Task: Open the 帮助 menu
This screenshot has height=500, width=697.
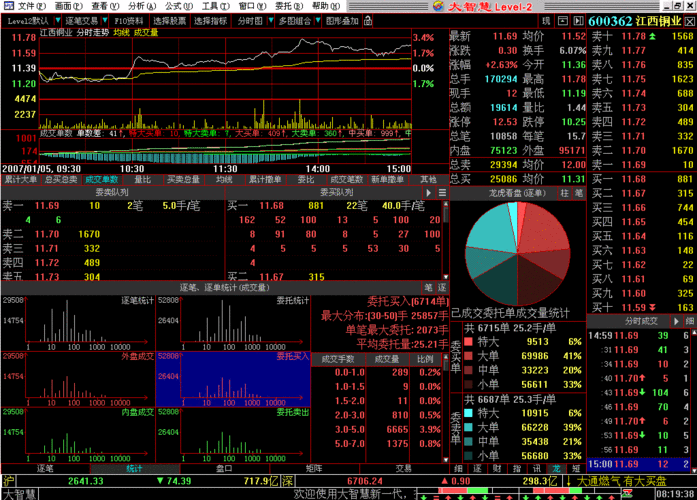Action: [x=326, y=6]
